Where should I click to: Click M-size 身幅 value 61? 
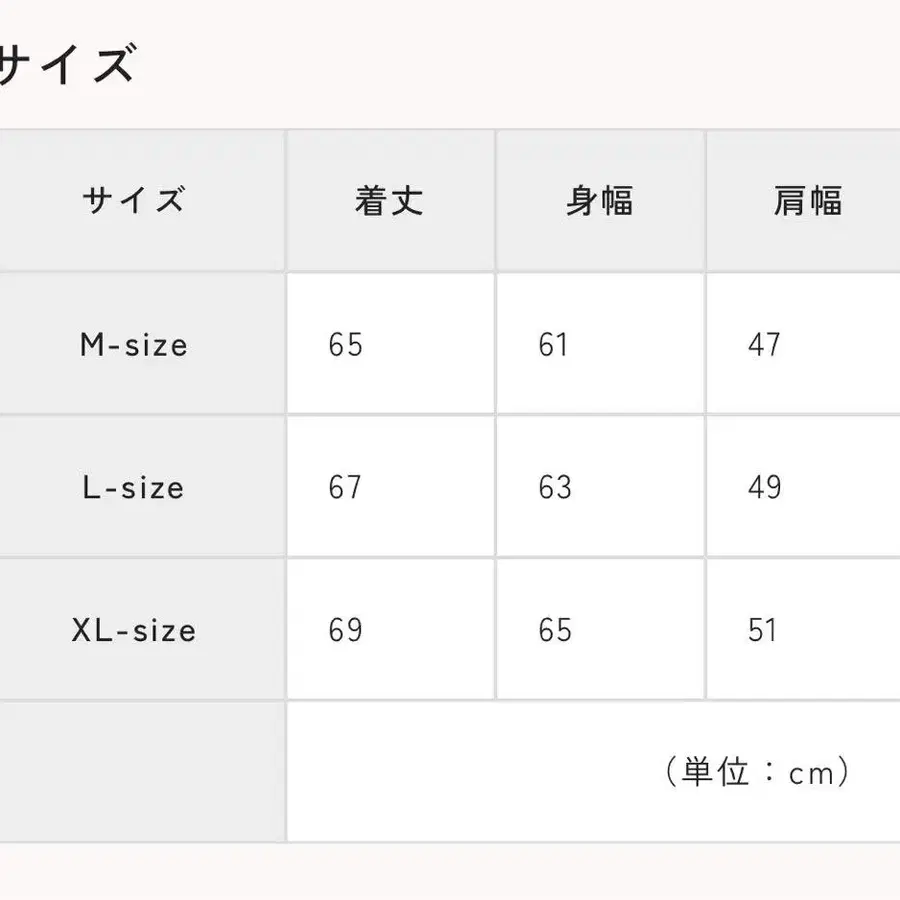coord(554,346)
